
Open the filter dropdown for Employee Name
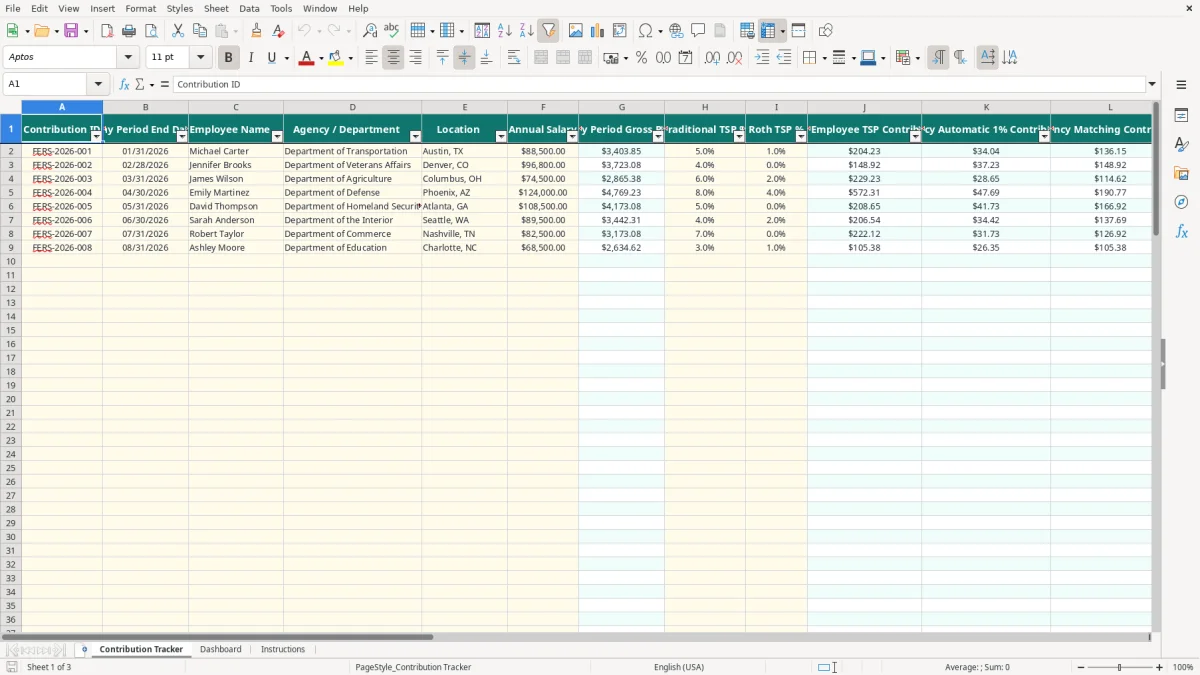276,137
